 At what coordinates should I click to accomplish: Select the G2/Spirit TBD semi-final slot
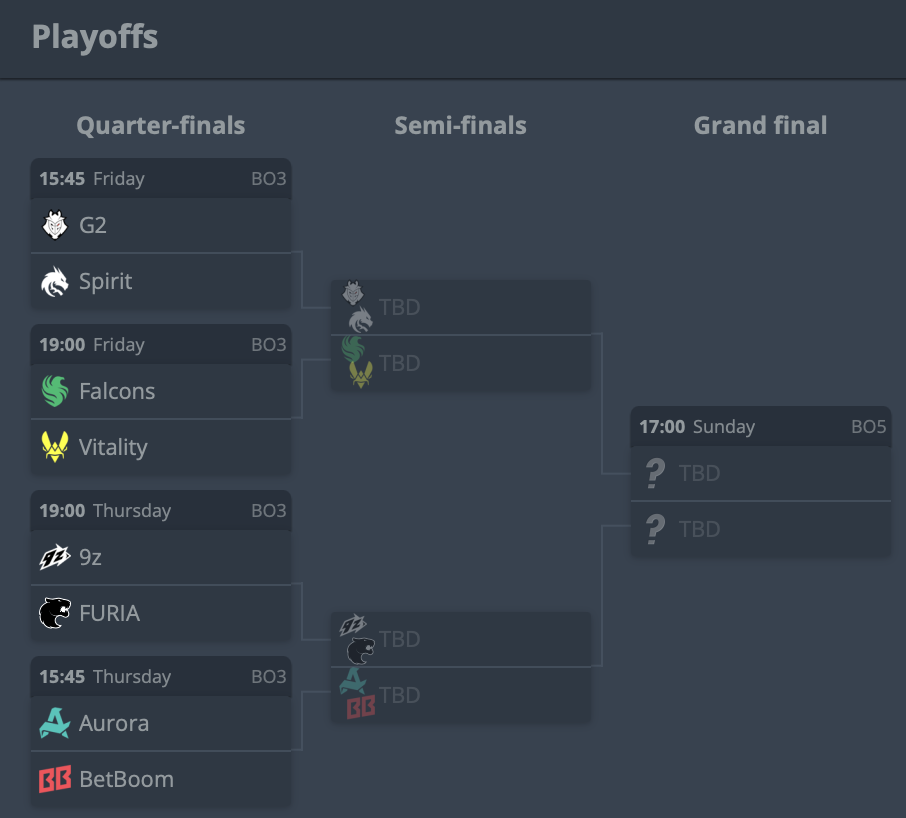461,307
